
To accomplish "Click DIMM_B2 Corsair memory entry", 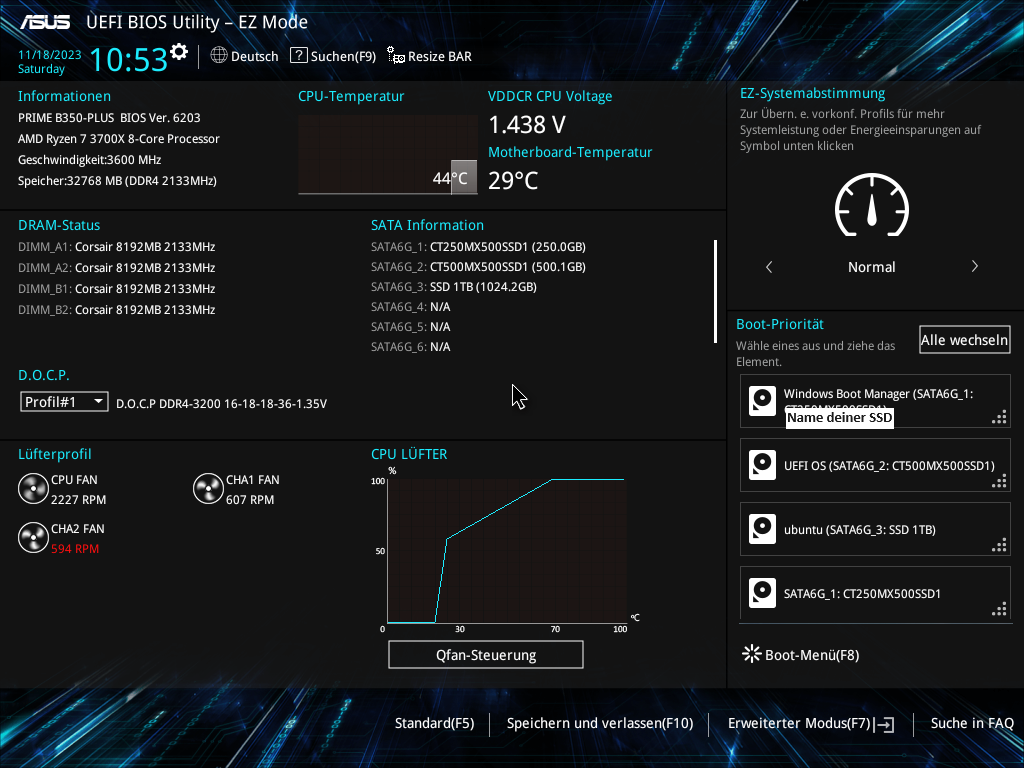I will (x=116, y=310).
